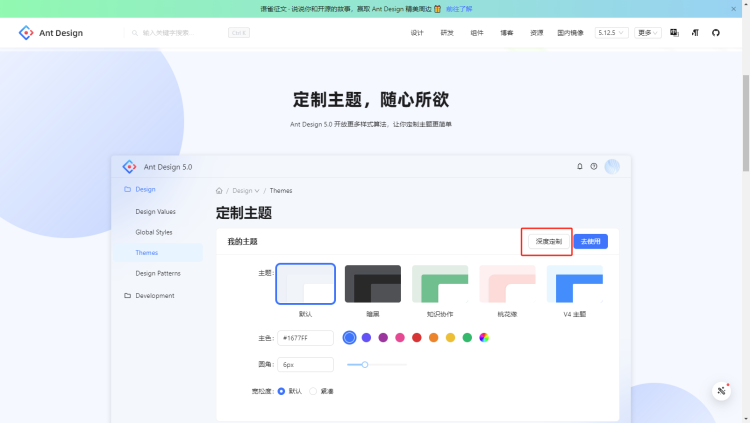Image resolution: width=750 pixels, height=423 pixels.
Task: Click the Development folder icon in the sidebar
Action: pos(127,295)
